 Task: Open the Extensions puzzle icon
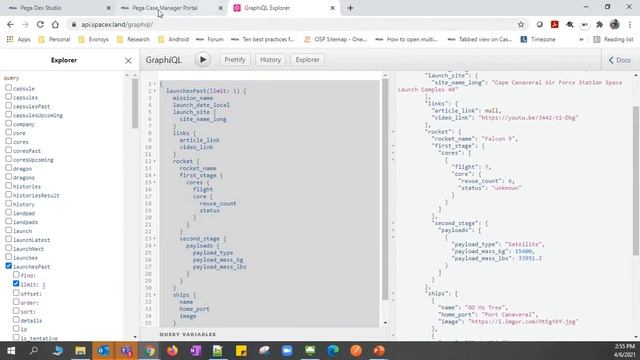point(599,24)
